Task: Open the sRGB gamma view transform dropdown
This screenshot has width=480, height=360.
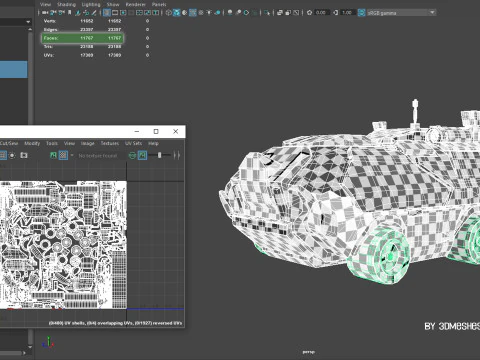Action: pos(401,13)
